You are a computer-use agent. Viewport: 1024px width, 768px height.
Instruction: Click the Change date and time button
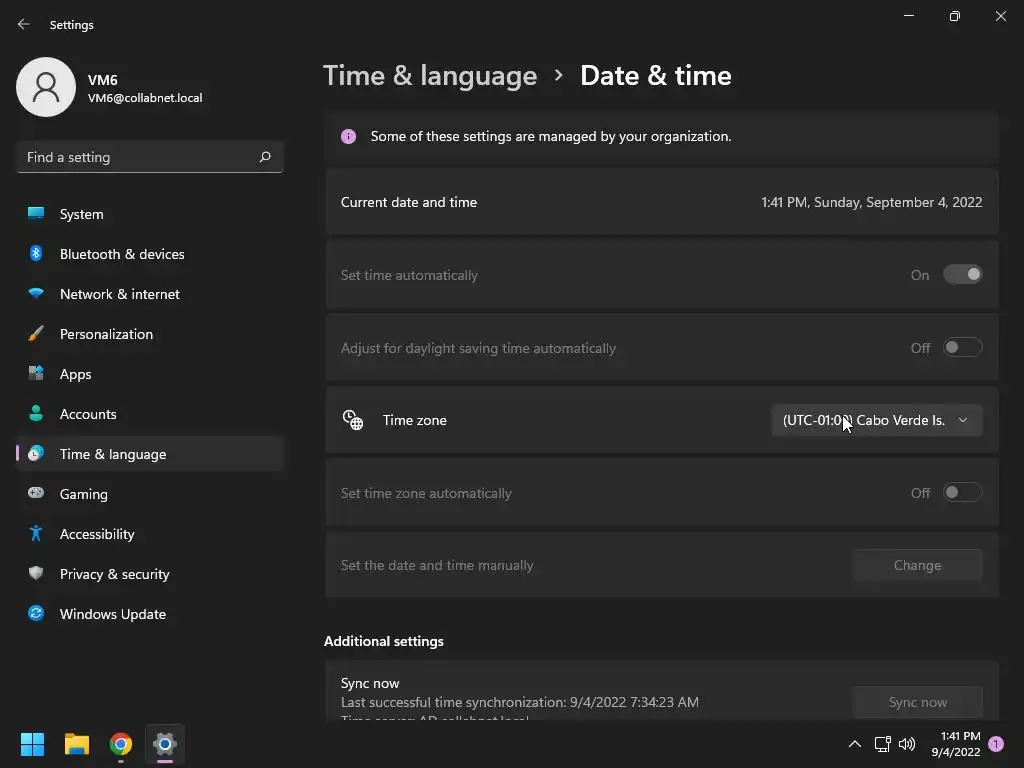(x=917, y=565)
